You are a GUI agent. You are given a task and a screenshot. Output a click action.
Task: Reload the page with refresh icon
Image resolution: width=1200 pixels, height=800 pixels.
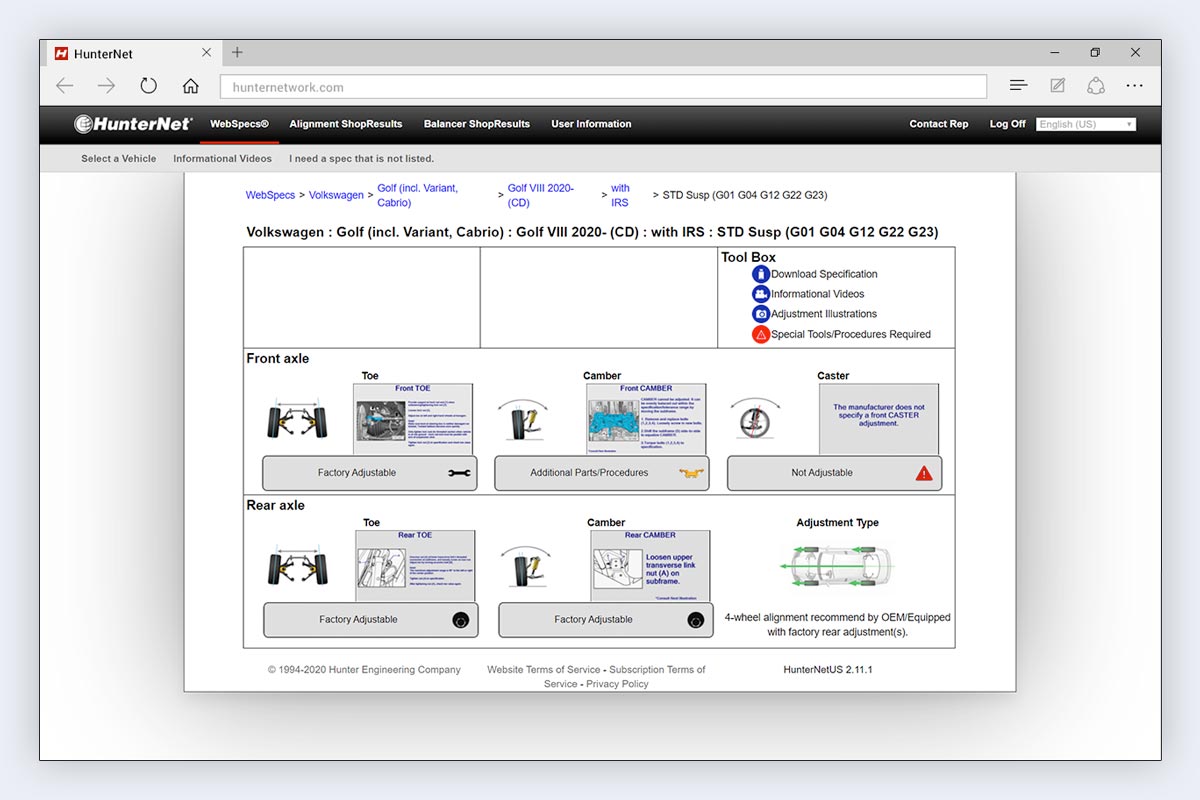click(148, 86)
